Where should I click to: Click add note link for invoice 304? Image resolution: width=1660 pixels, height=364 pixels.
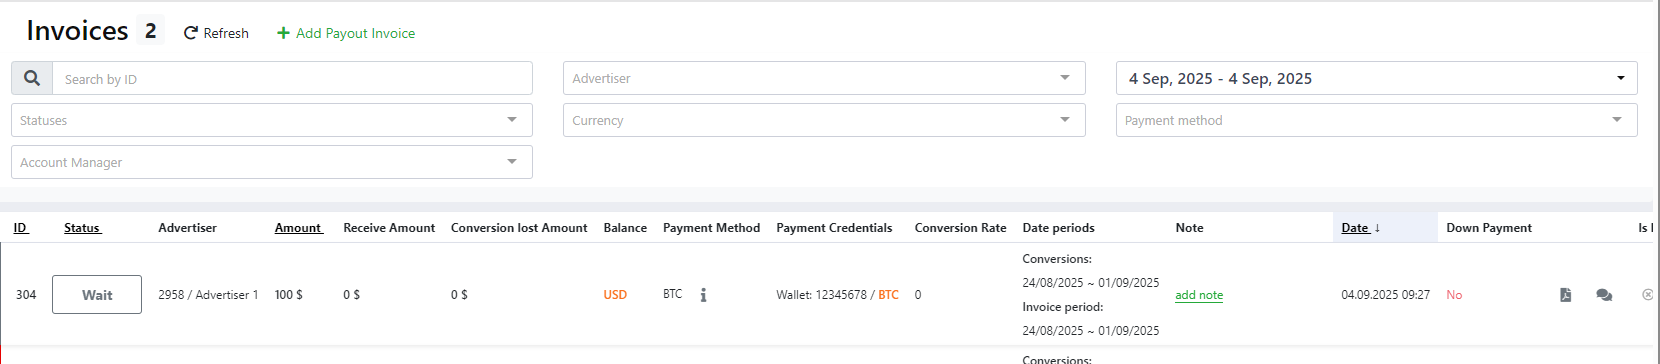pyautogui.click(x=1199, y=295)
